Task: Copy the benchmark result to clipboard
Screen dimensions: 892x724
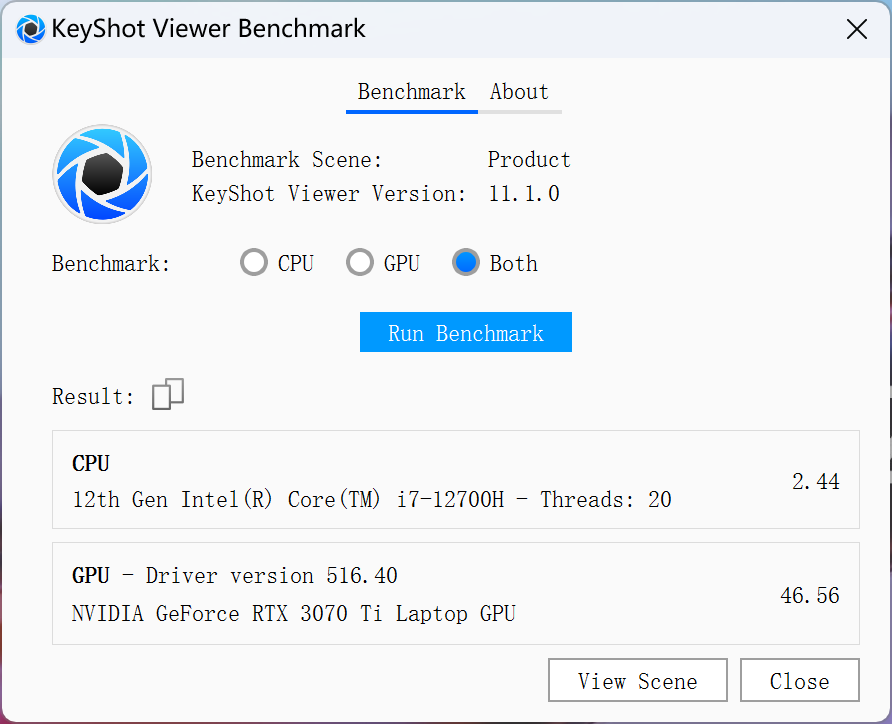Action: pos(168,394)
